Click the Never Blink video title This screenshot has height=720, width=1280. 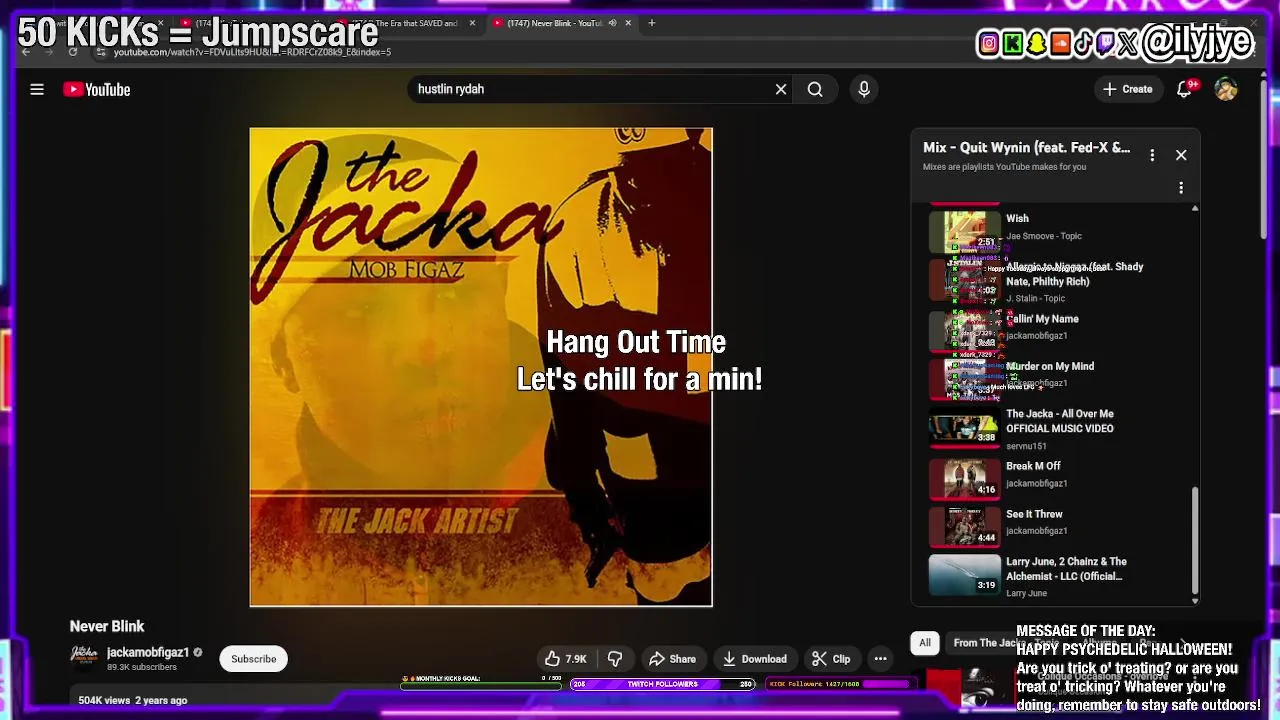pyautogui.click(x=107, y=626)
